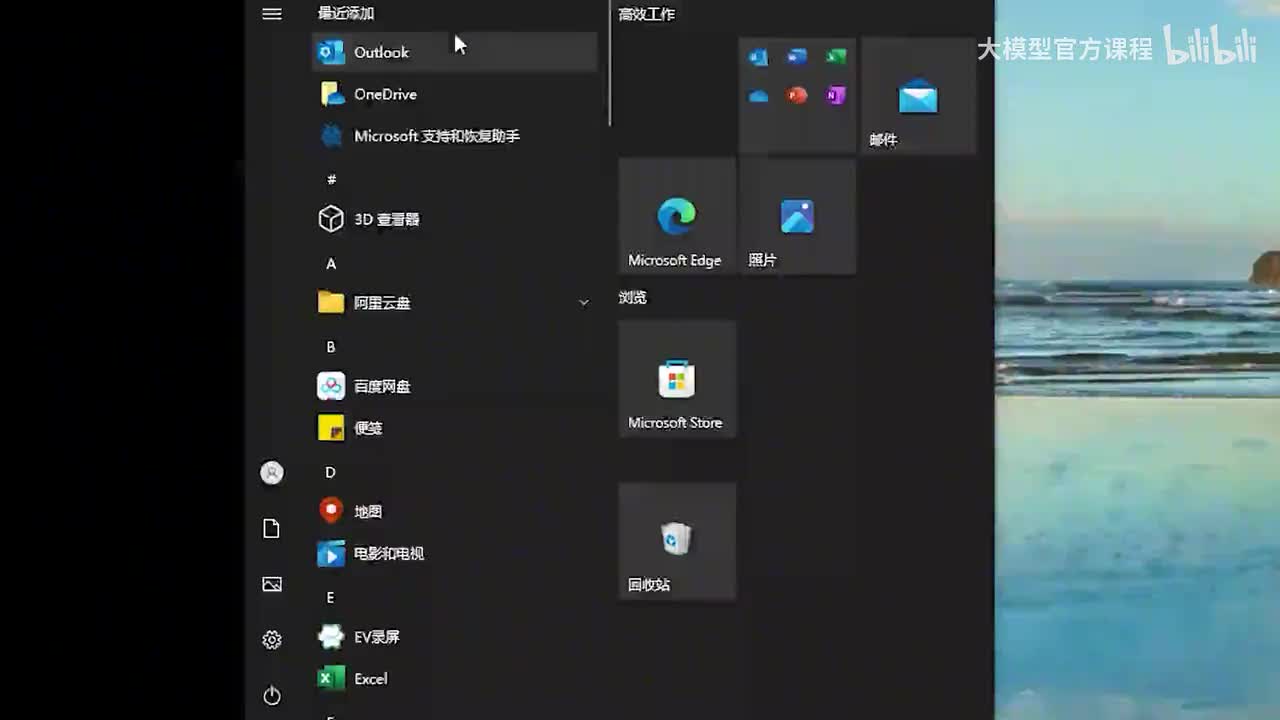Screen dimensions: 1280x720
Task: Open the 照片 photos tile
Action: (797, 216)
